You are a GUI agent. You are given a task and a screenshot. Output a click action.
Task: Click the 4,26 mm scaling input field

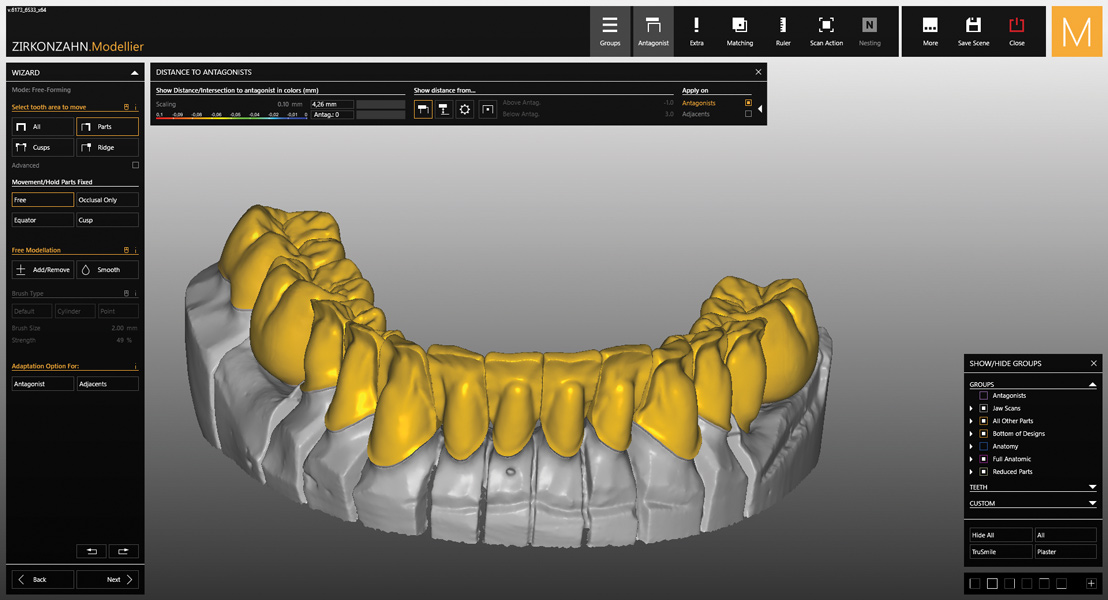click(x=331, y=104)
